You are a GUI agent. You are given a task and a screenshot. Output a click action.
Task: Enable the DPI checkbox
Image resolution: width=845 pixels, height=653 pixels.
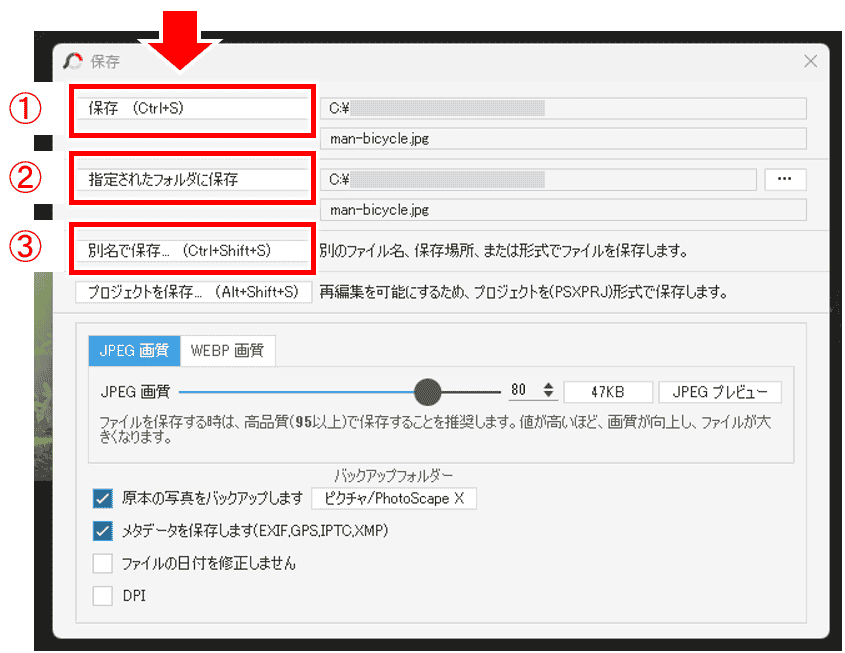(x=102, y=596)
